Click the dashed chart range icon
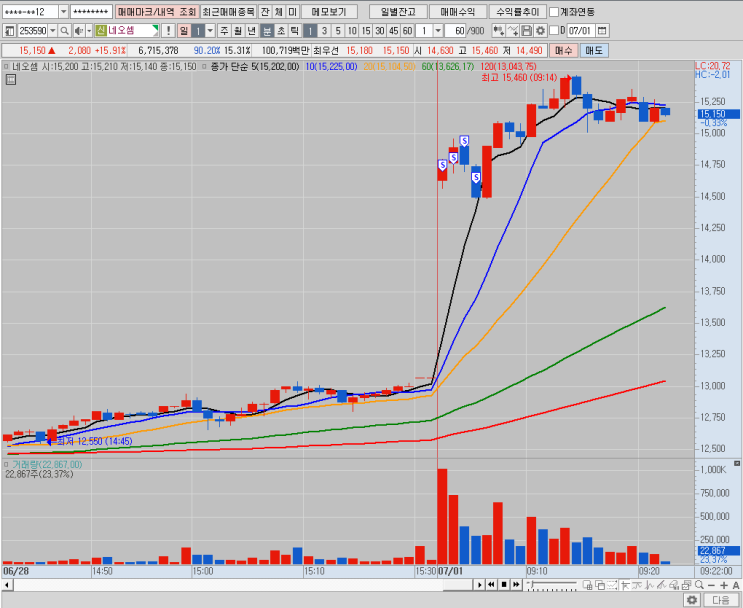 [x=612, y=585]
